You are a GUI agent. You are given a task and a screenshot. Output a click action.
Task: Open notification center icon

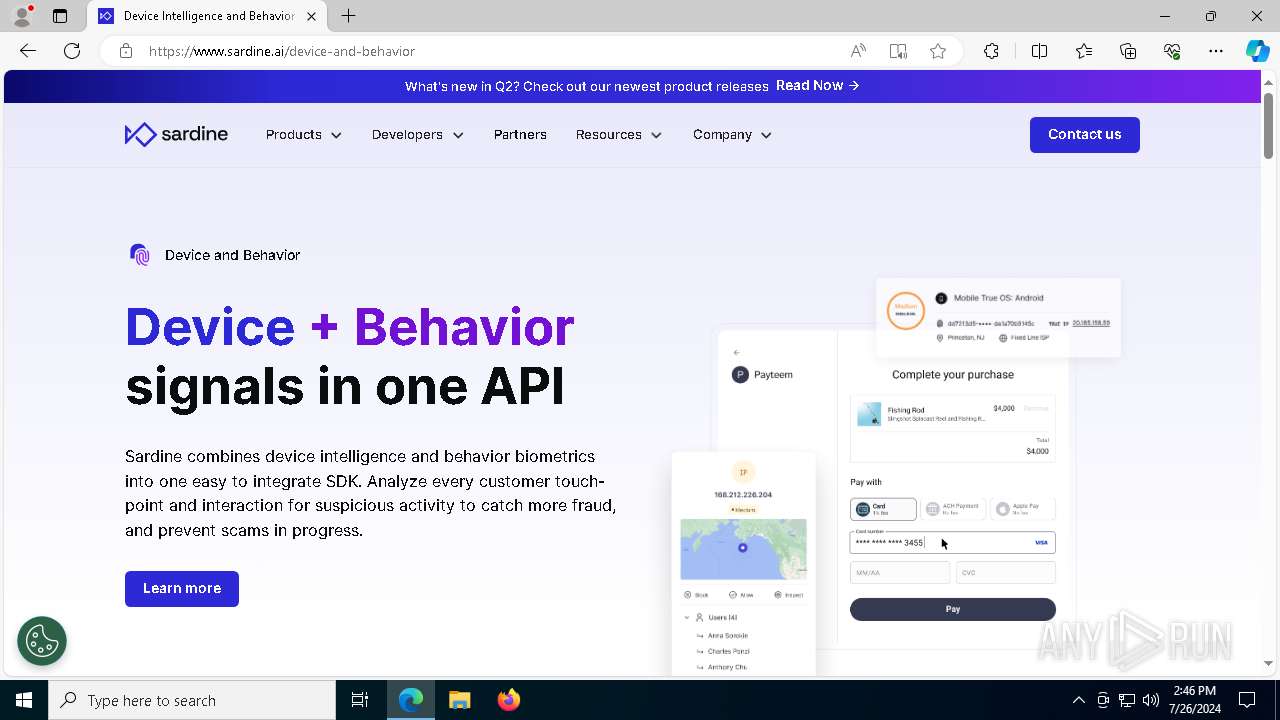coord(1247,700)
